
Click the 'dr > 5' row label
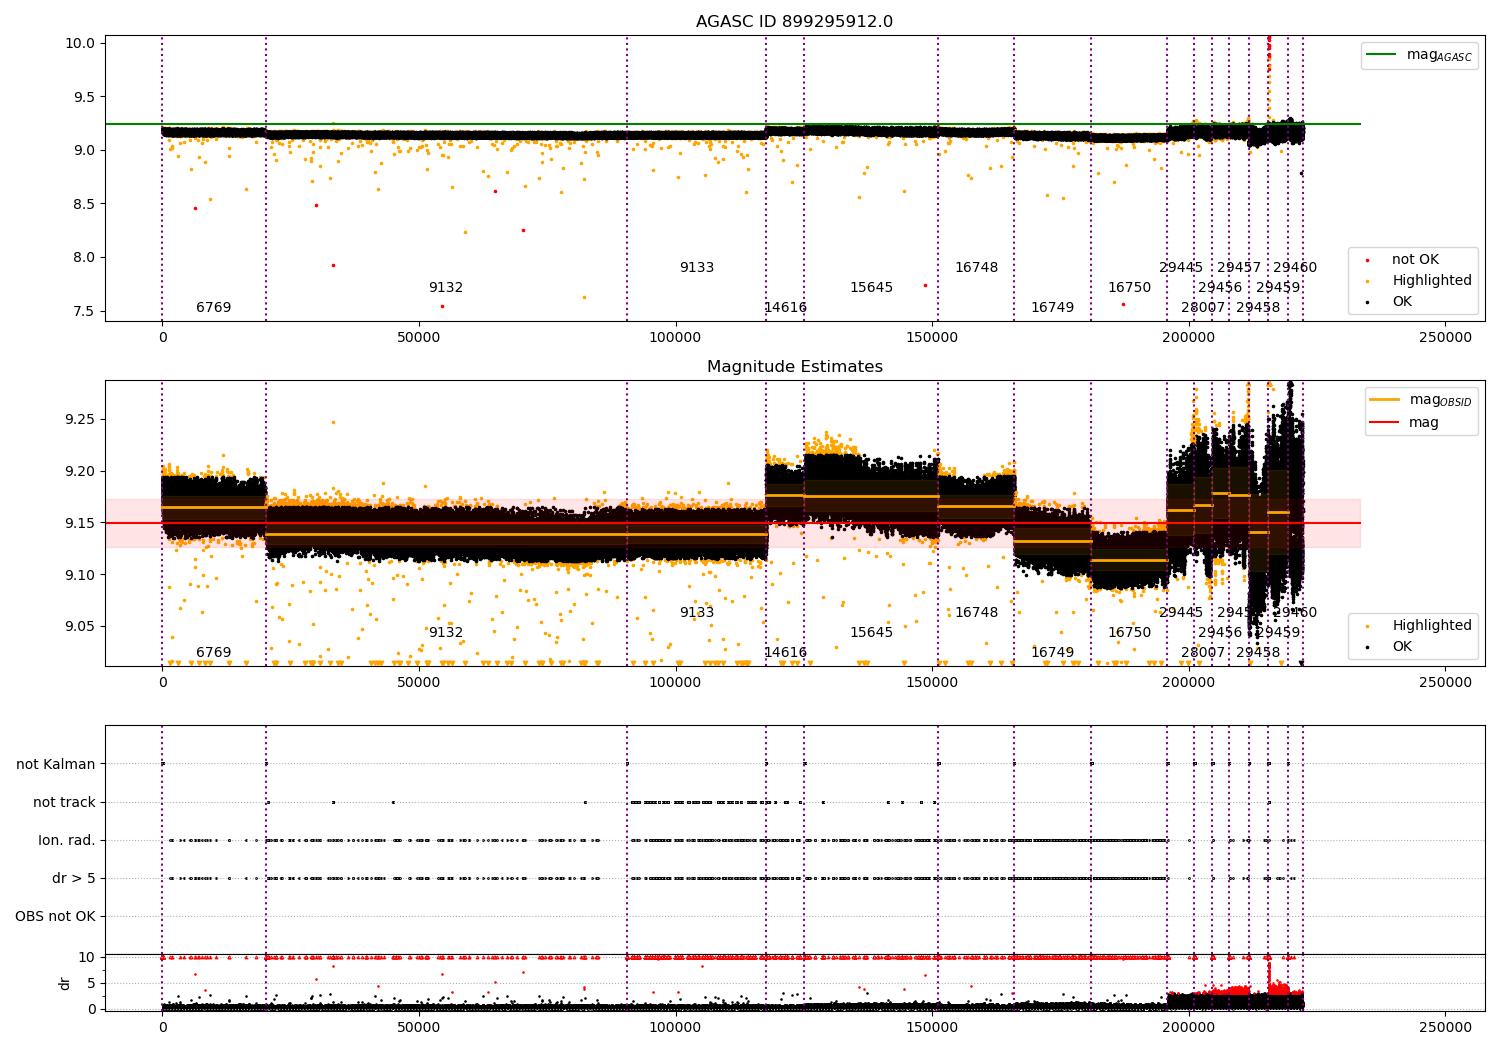pyautogui.click(x=74, y=878)
